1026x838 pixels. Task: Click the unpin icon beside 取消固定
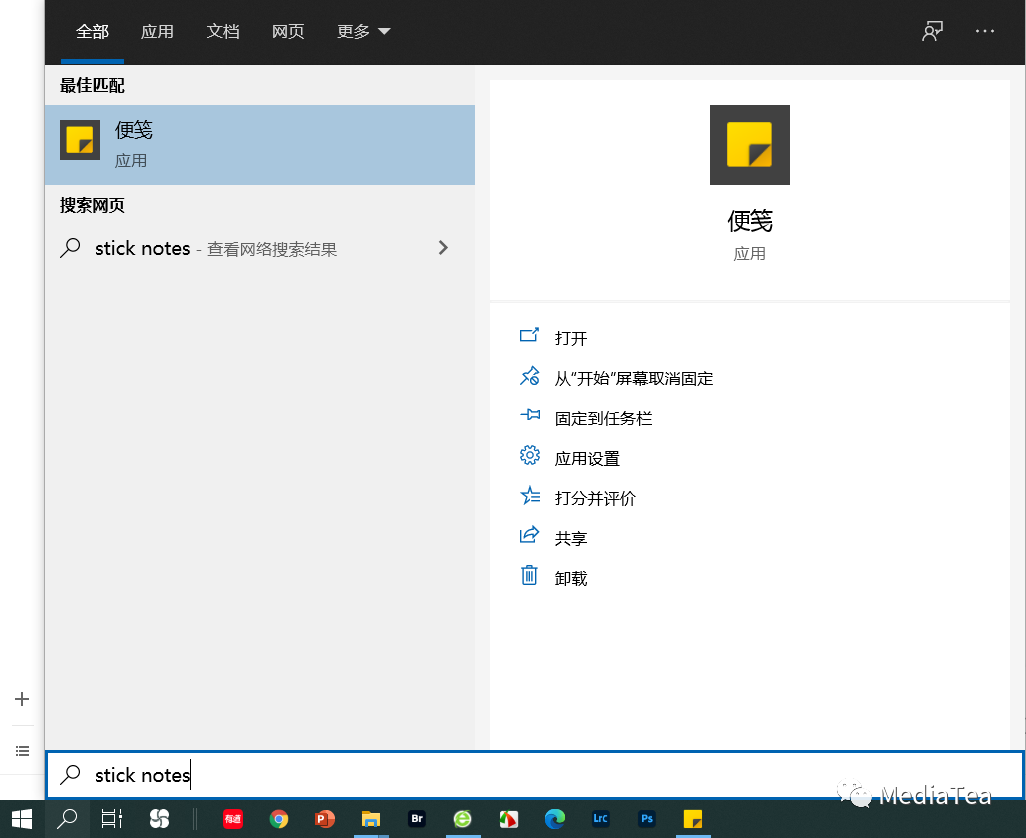point(529,375)
